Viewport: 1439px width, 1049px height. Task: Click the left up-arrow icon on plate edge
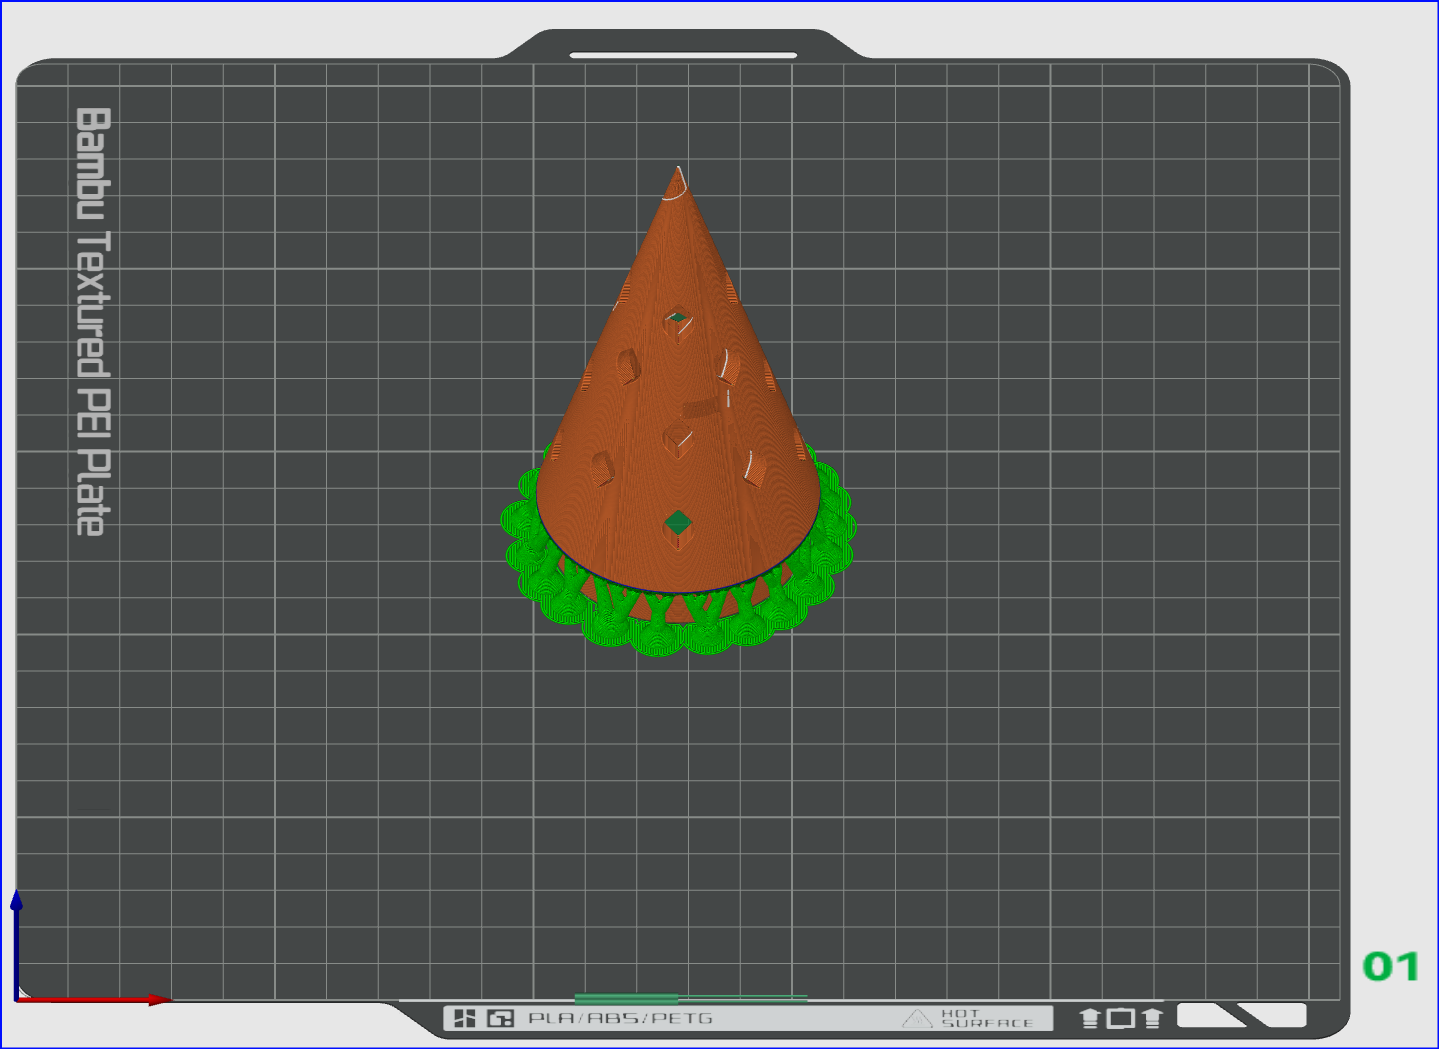[1090, 1018]
